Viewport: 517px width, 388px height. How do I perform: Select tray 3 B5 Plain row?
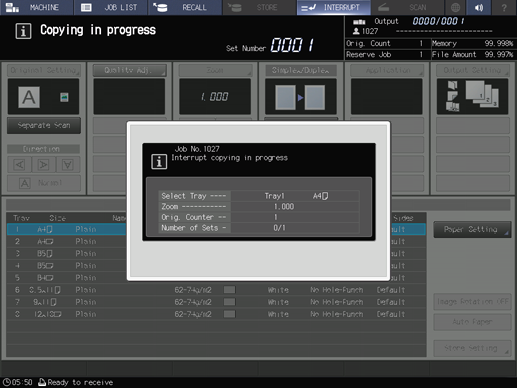click(x=216, y=254)
